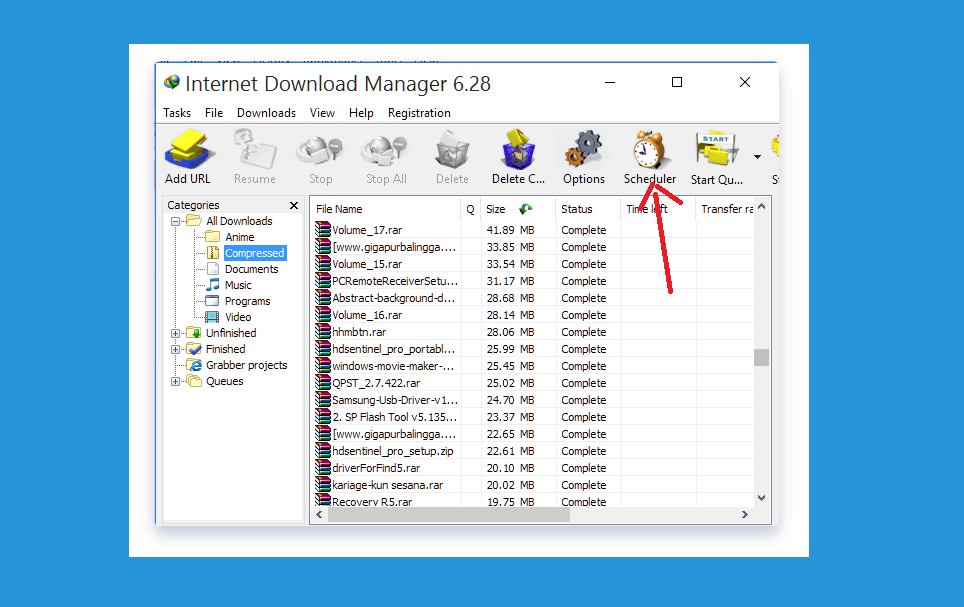
Task: Open the Help menu
Action: point(361,113)
